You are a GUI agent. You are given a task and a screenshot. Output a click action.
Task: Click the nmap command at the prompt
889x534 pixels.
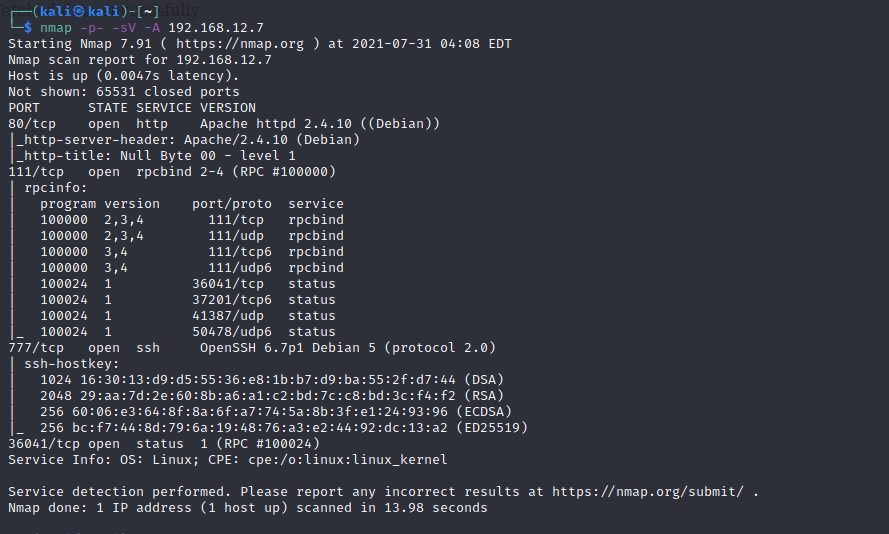(55, 28)
